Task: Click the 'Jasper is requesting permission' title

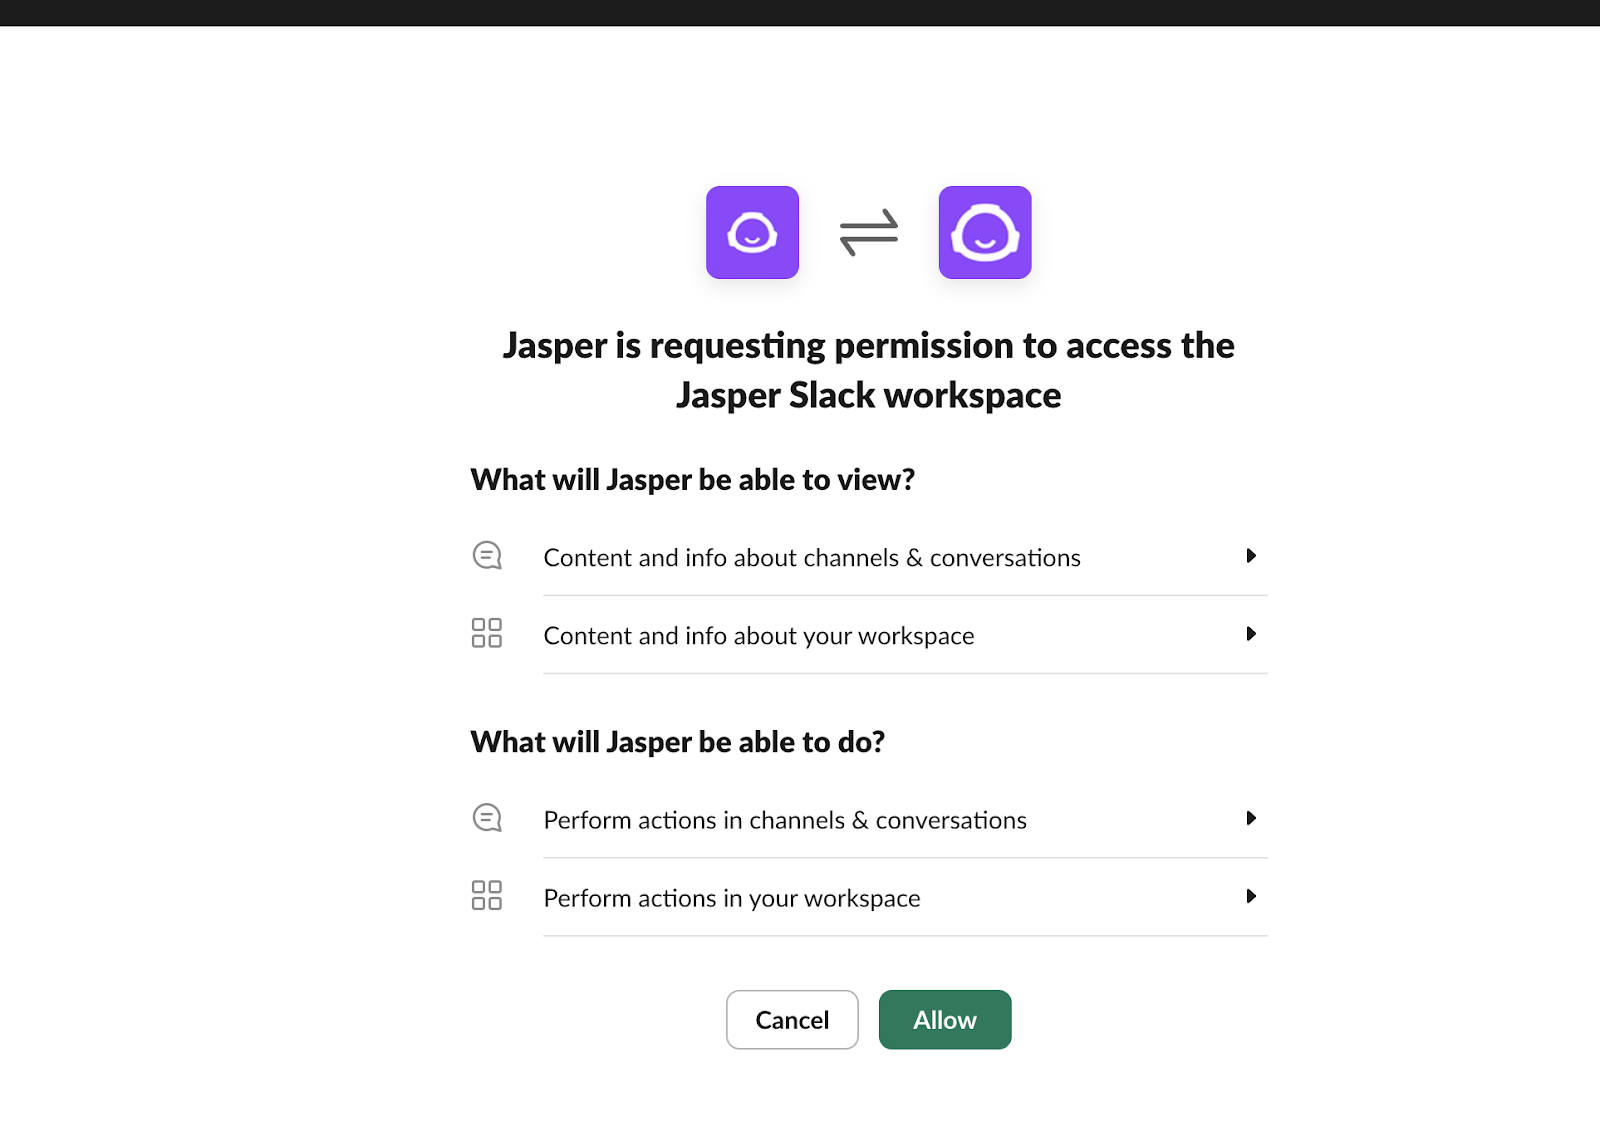Action: point(869,370)
